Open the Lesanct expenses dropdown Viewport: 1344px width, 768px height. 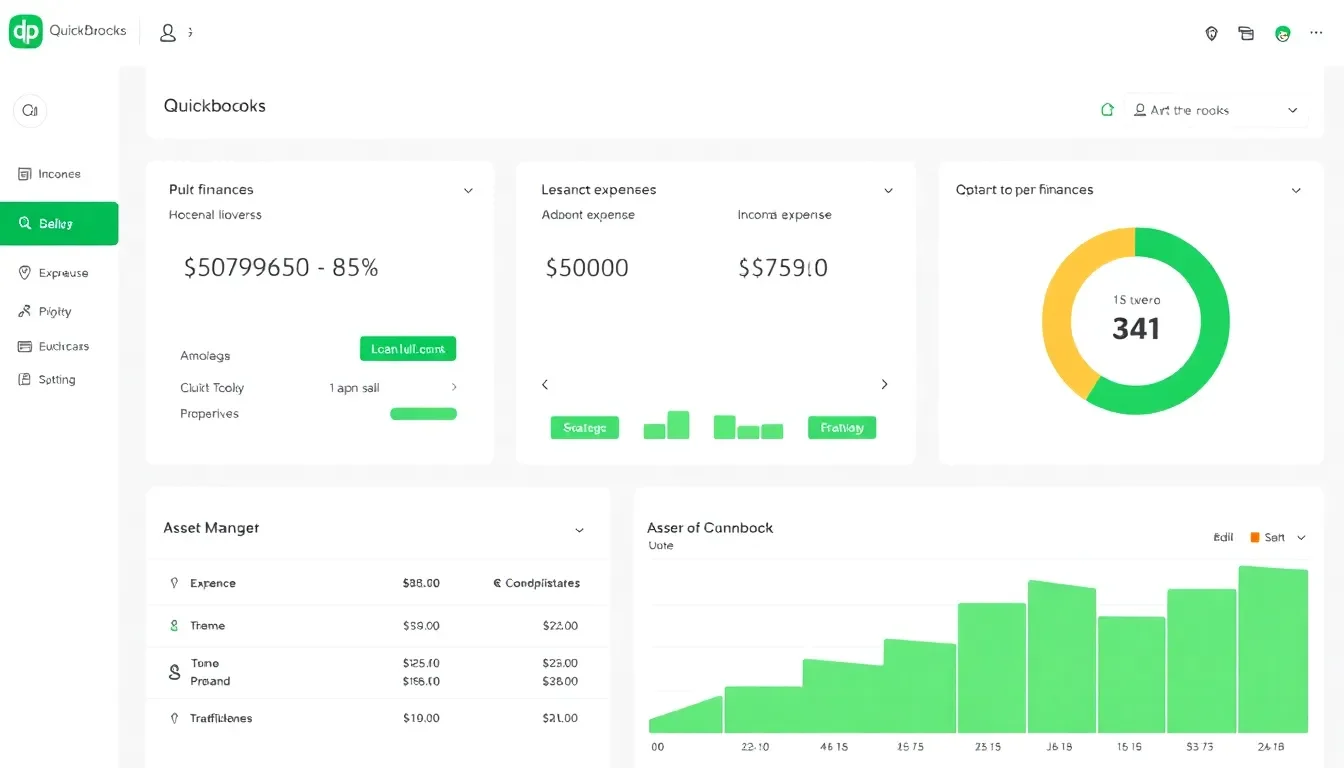point(888,189)
